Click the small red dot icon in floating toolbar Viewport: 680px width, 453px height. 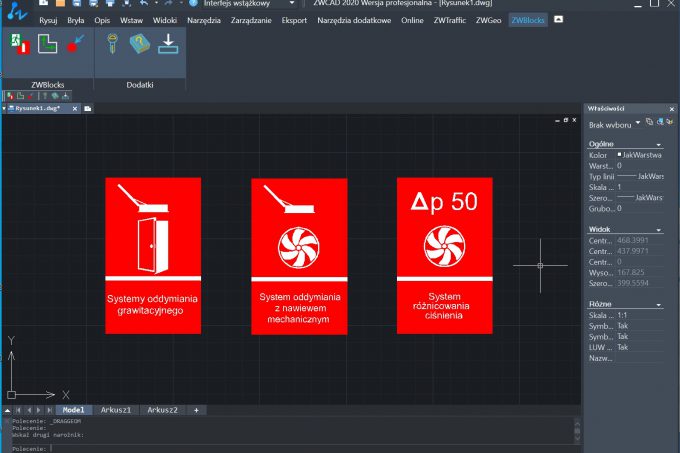30,96
